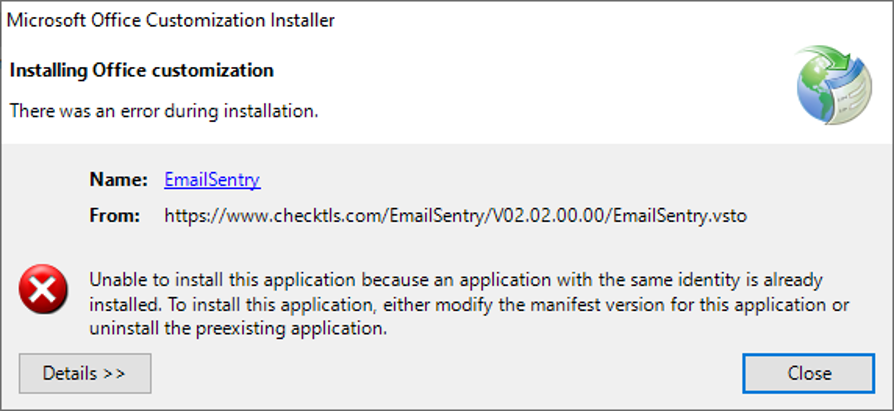The height and width of the screenshot is (411, 894).
Task: Open the EmailSentry name link
Action: coord(212,180)
